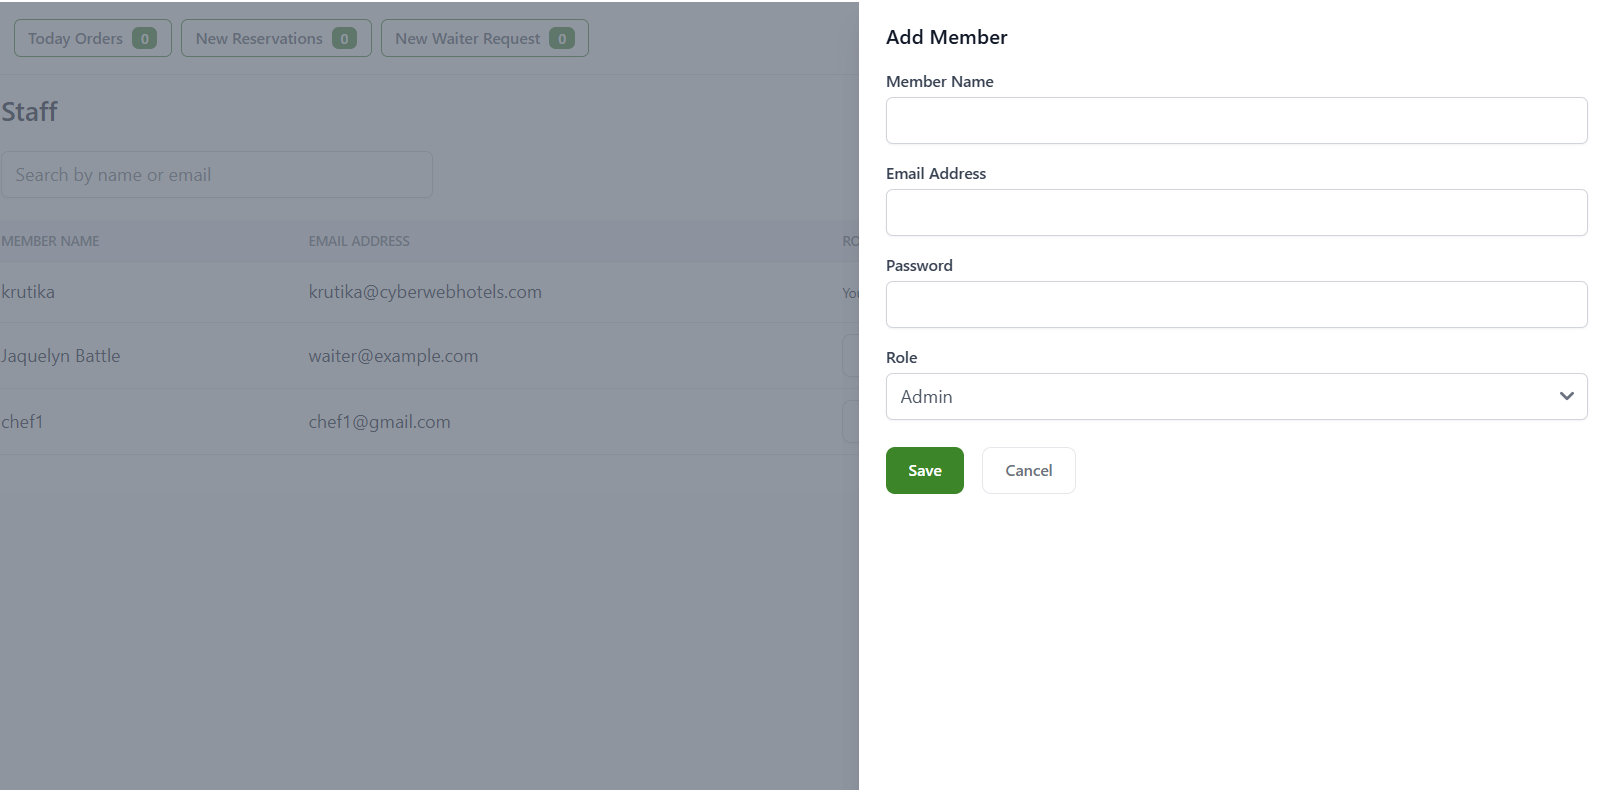Click the New Reservations count badge
Screen dimensions: 1613x790
pyautogui.click(x=344, y=39)
